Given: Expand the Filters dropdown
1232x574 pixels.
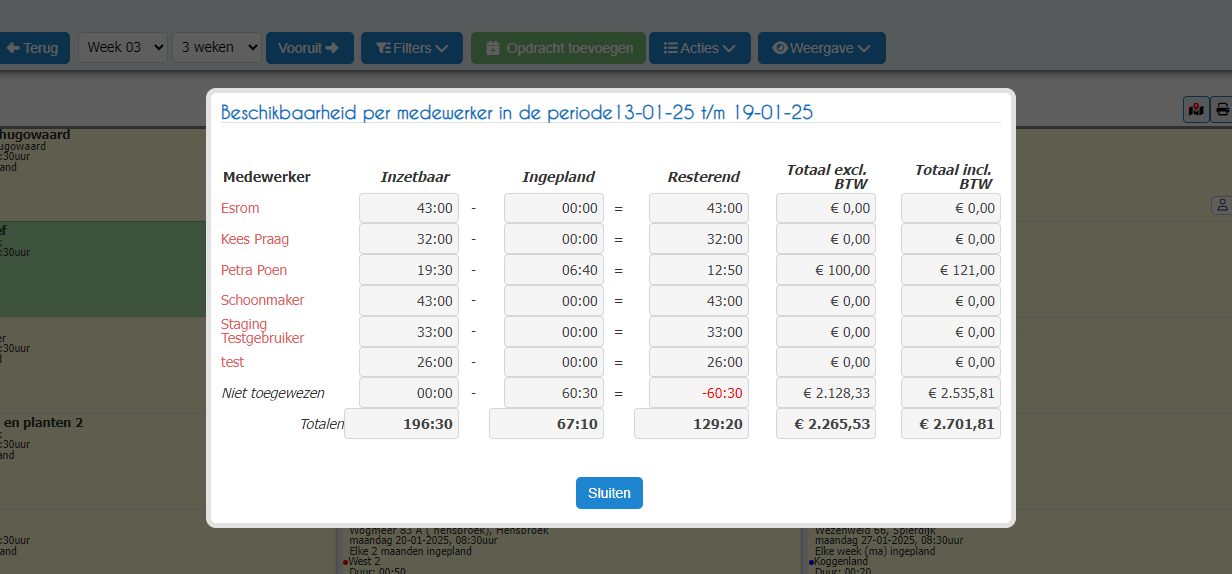Looking at the screenshot, I should [412, 48].
